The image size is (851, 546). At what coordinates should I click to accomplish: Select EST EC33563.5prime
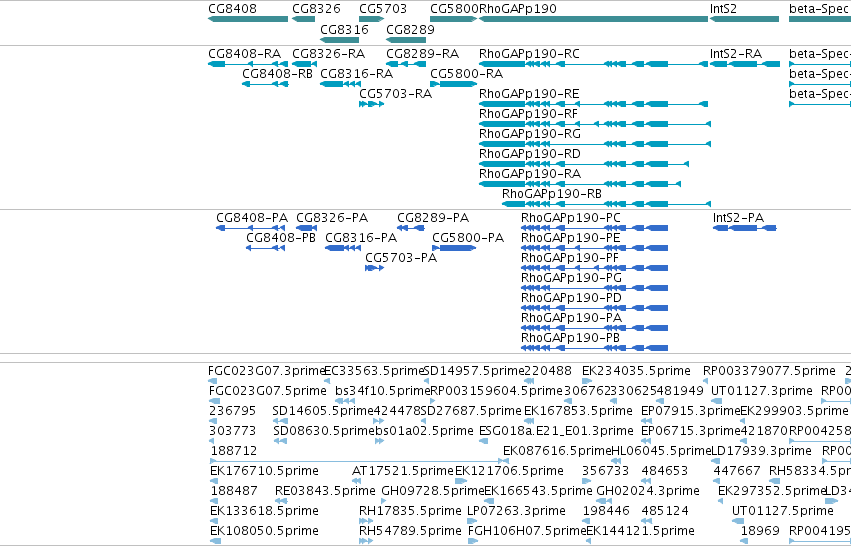pos(326,381)
